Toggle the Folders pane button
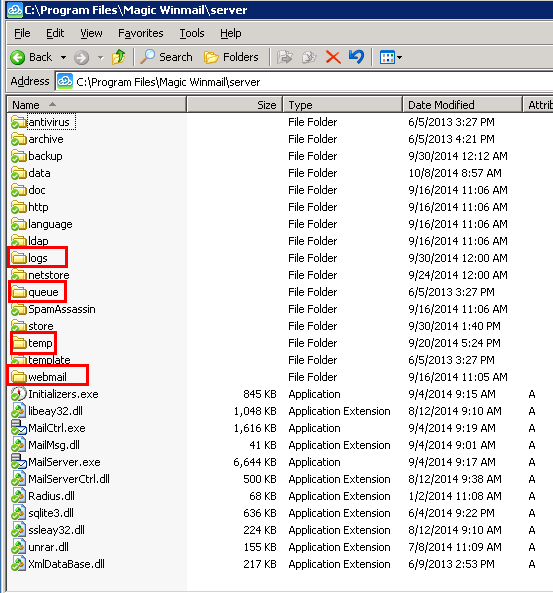This screenshot has height=593, width=553. click(x=231, y=57)
